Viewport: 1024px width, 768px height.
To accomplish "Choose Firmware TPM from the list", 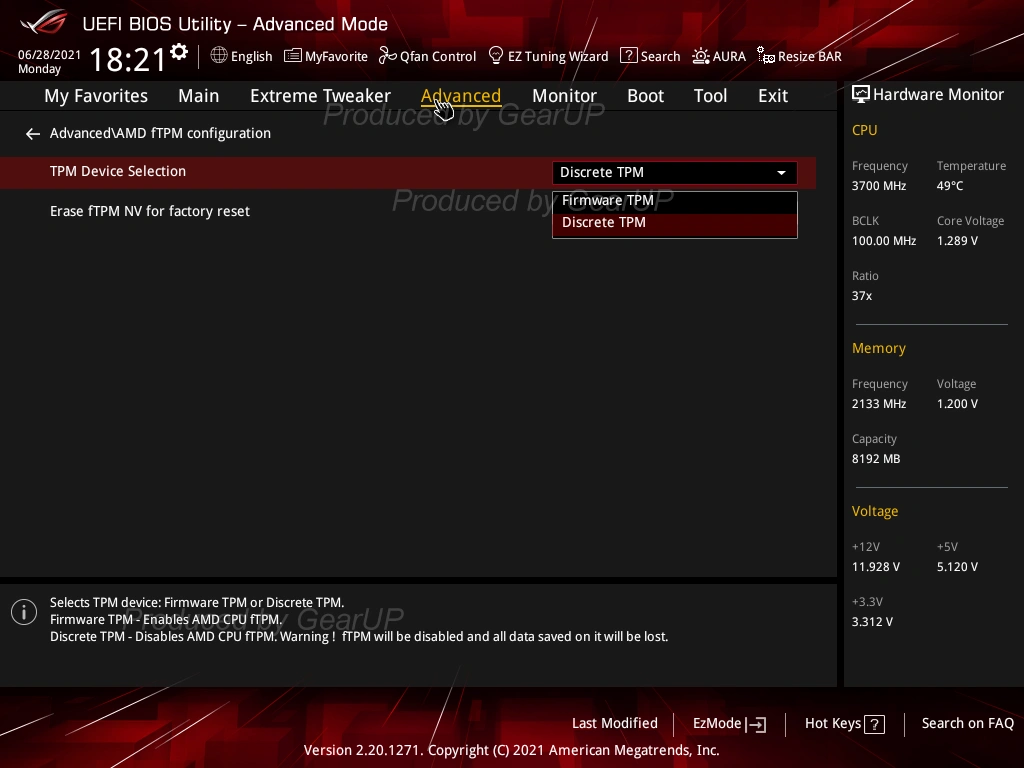I will [x=675, y=200].
